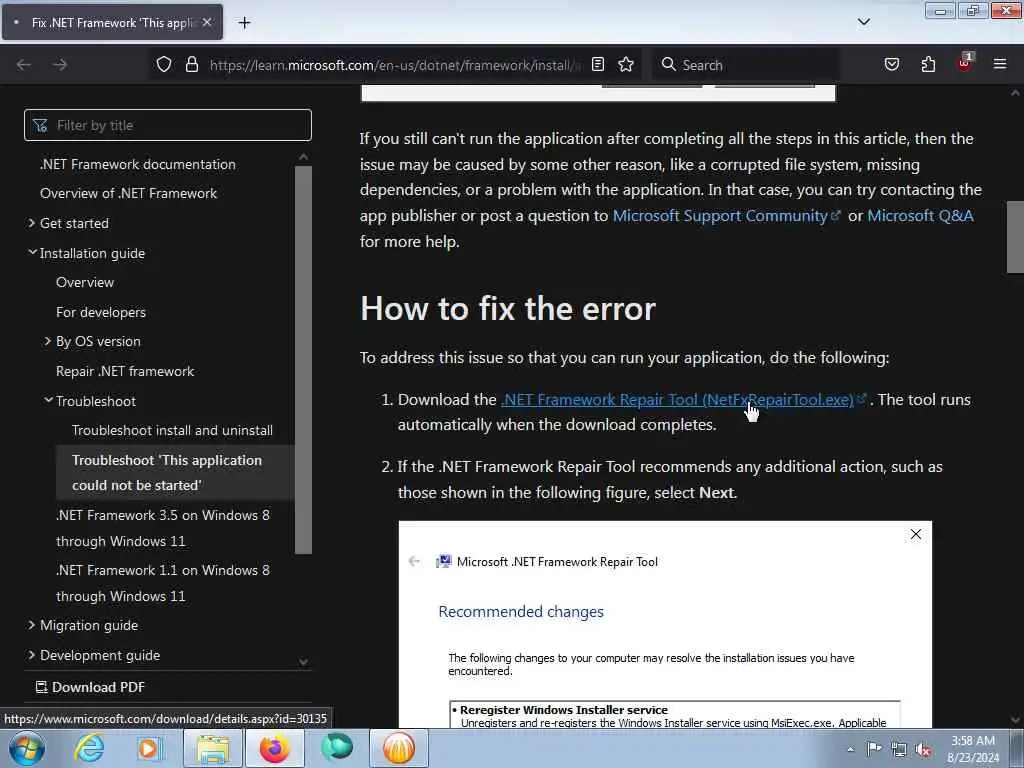Click the 'How to fix the error' heading

click(507, 308)
